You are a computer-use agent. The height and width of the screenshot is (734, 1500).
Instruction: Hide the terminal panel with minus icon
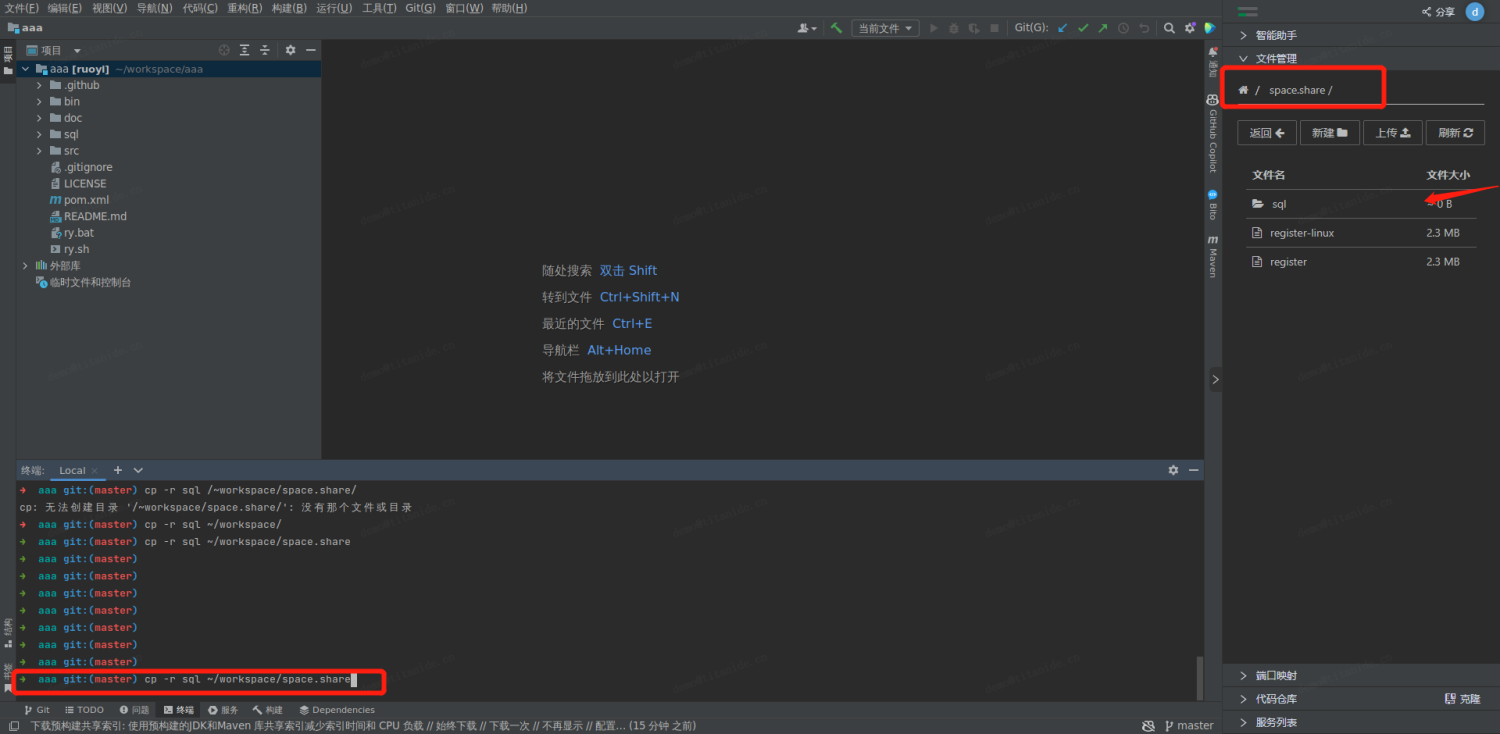pos(1194,470)
